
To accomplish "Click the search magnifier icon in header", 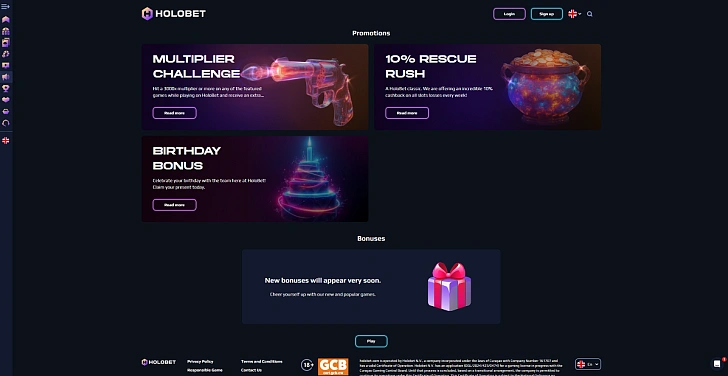I will (590, 14).
